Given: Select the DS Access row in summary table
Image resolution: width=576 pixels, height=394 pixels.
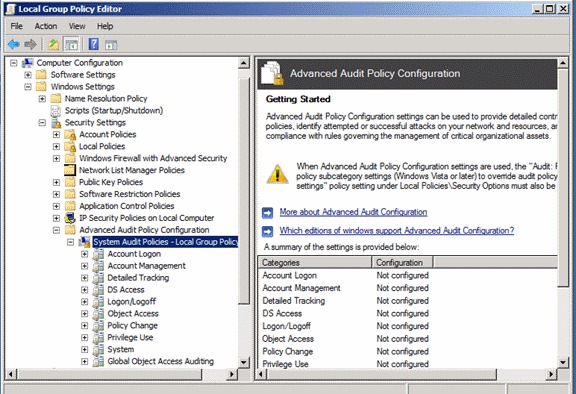Looking at the screenshot, I should 407,314.
